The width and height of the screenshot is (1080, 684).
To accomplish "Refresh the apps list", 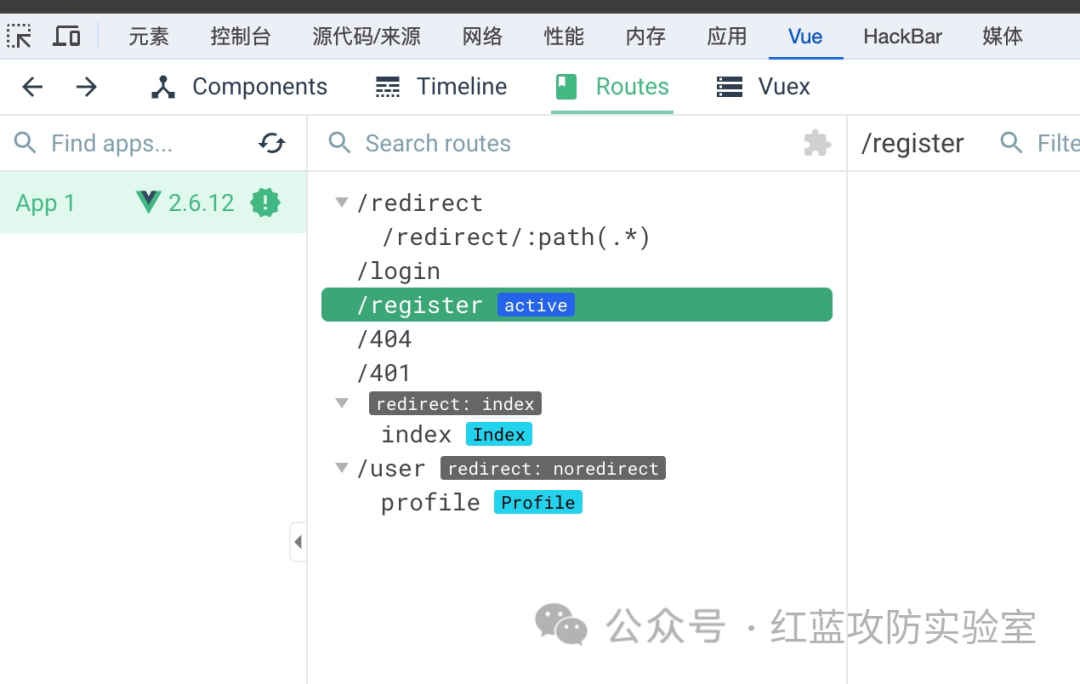I will [272, 143].
